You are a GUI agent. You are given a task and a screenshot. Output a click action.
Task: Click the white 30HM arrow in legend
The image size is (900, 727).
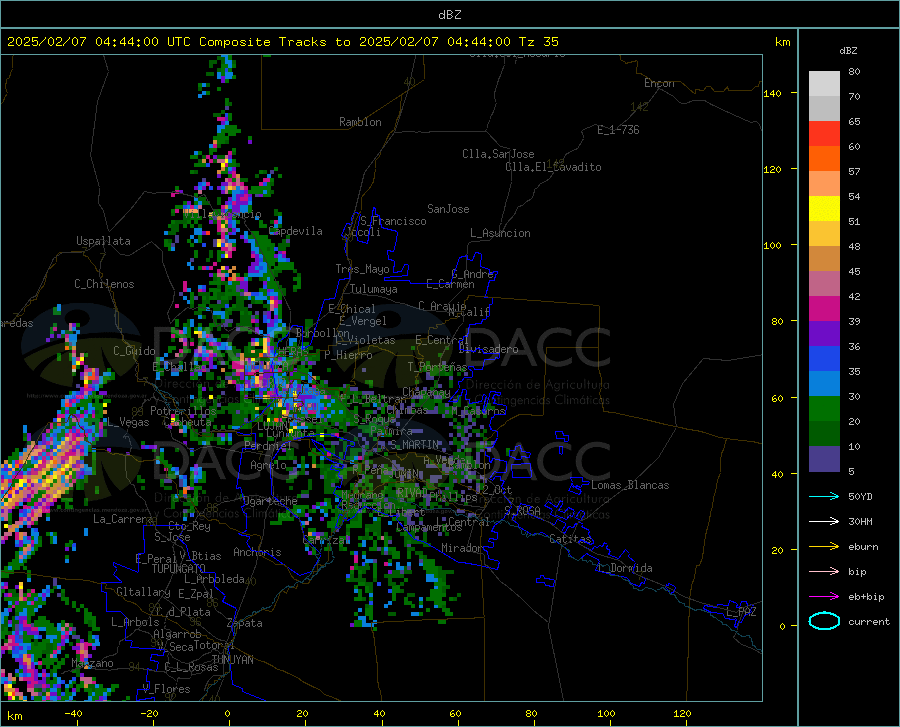point(824,522)
